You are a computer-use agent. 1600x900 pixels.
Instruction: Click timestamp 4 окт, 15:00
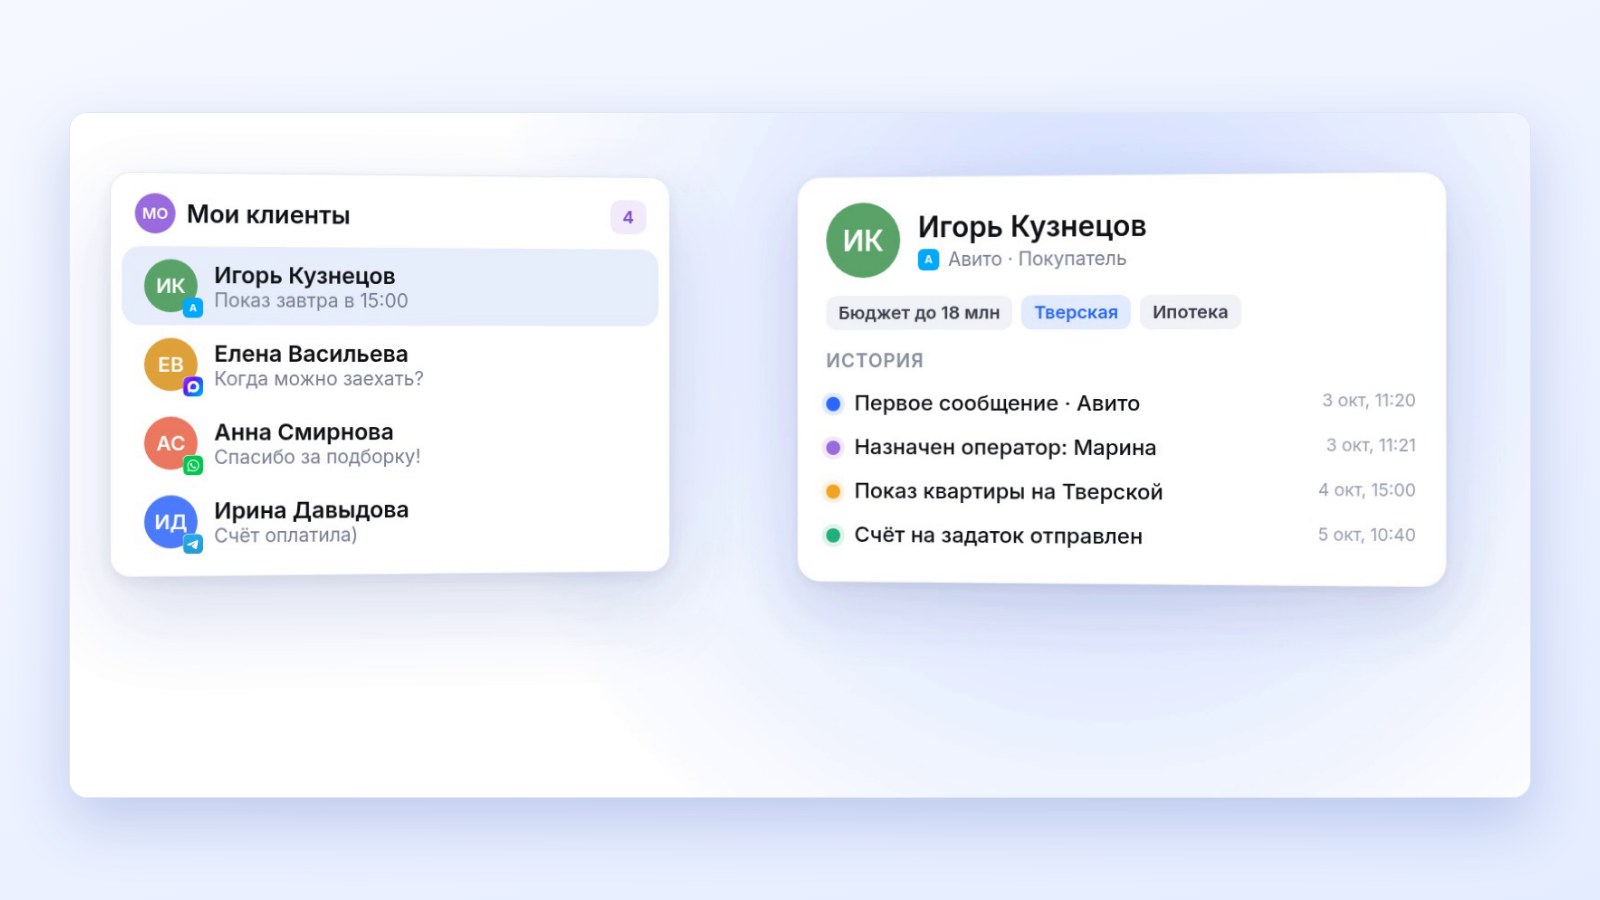[x=1366, y=490]
